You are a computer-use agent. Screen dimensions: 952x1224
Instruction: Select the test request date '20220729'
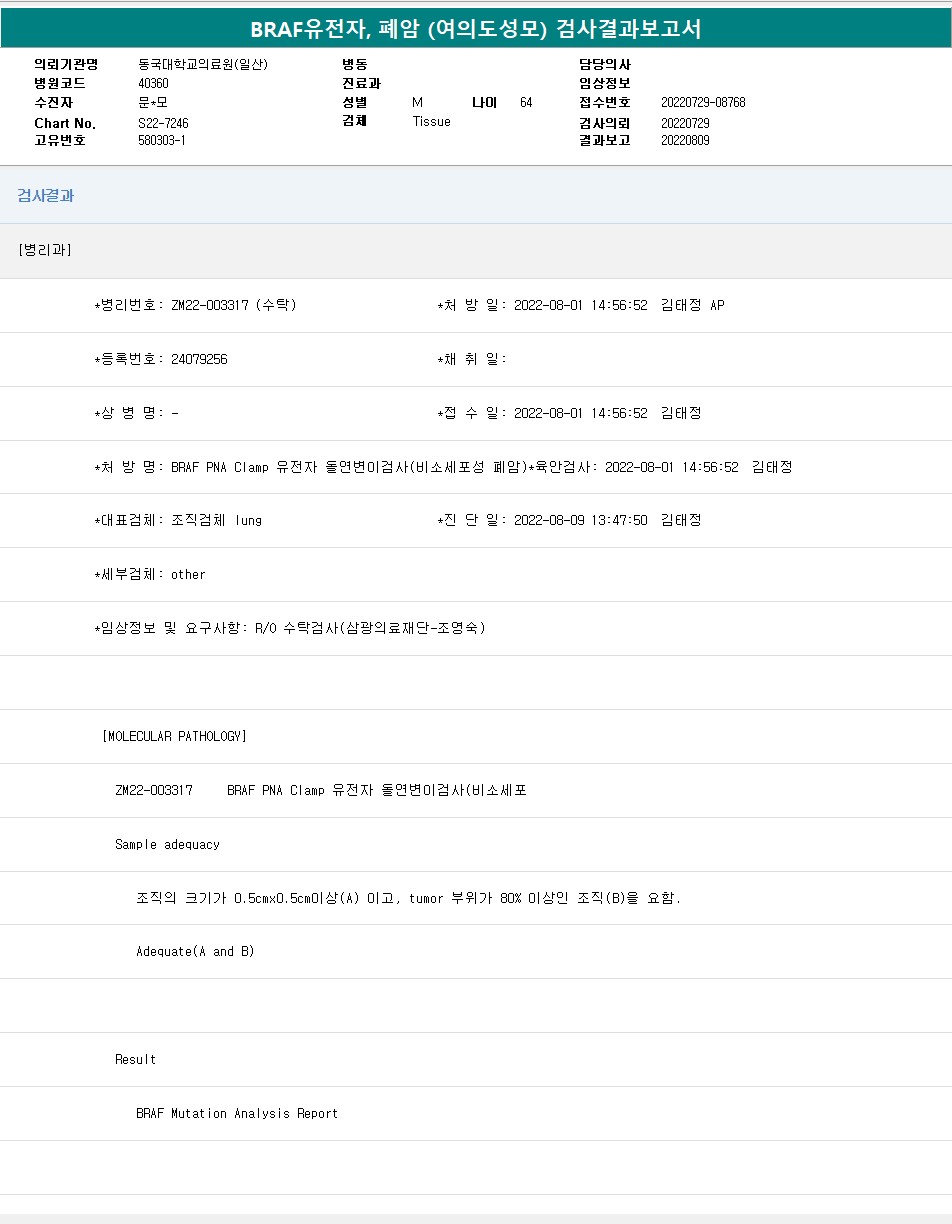(685, 122)
